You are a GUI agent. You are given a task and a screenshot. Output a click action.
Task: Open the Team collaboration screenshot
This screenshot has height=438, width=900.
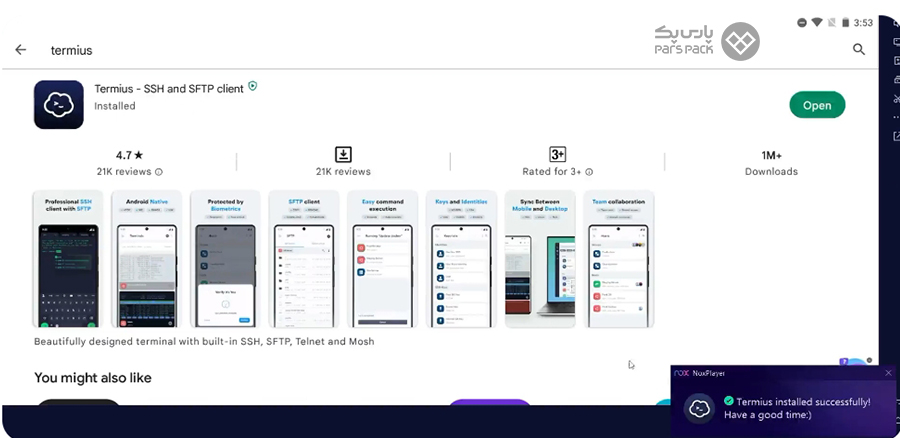[619, 259]
